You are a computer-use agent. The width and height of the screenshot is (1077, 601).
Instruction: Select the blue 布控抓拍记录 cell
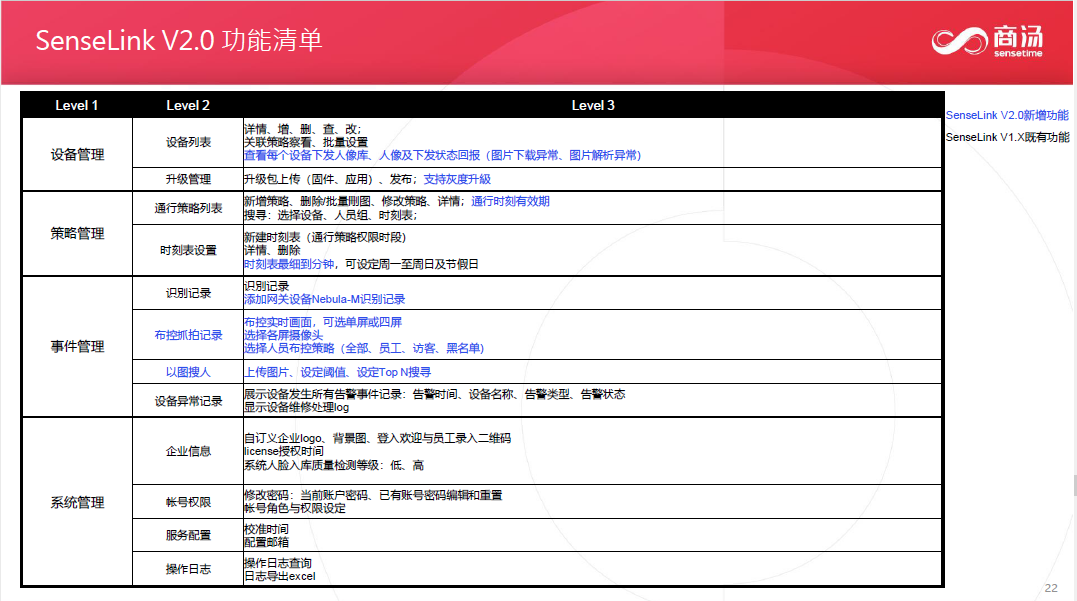pos(188,335)
